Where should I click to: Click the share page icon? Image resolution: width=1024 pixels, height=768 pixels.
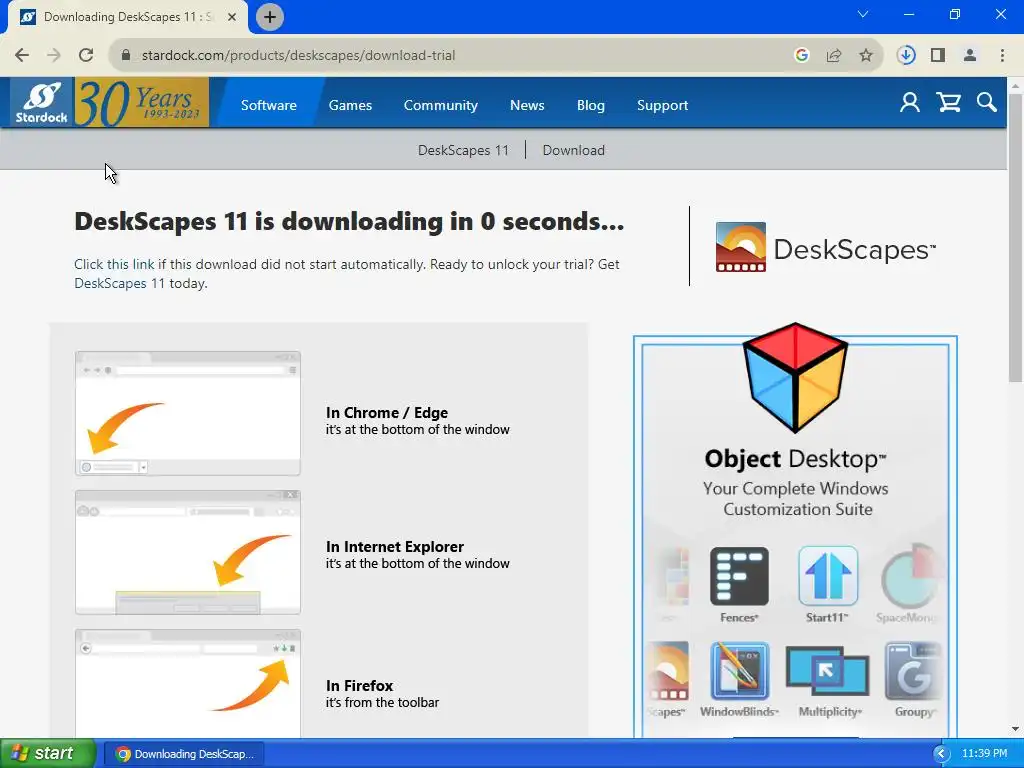(834, 56)
